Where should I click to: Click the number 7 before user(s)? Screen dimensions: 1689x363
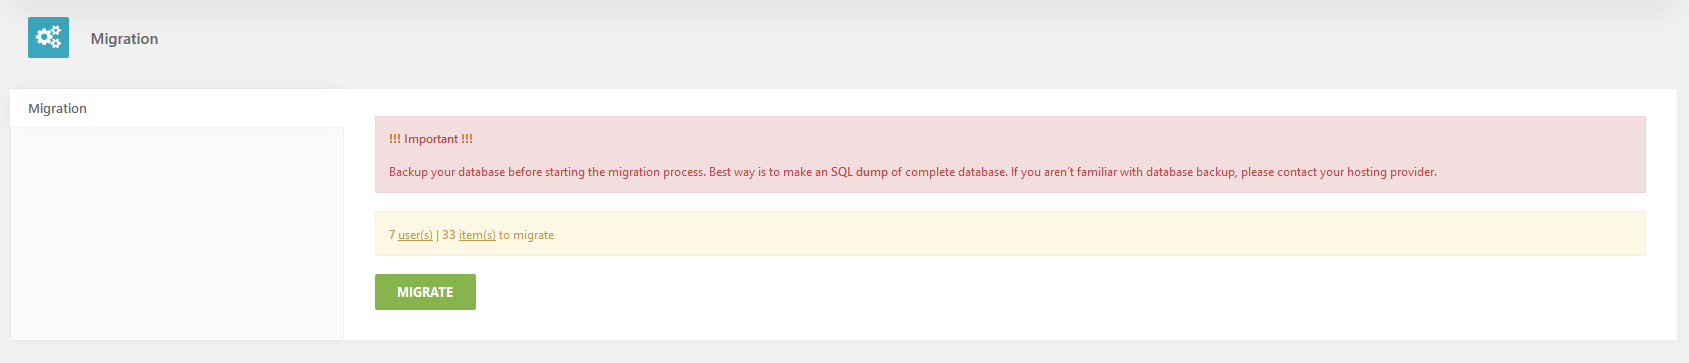[392, 235]
